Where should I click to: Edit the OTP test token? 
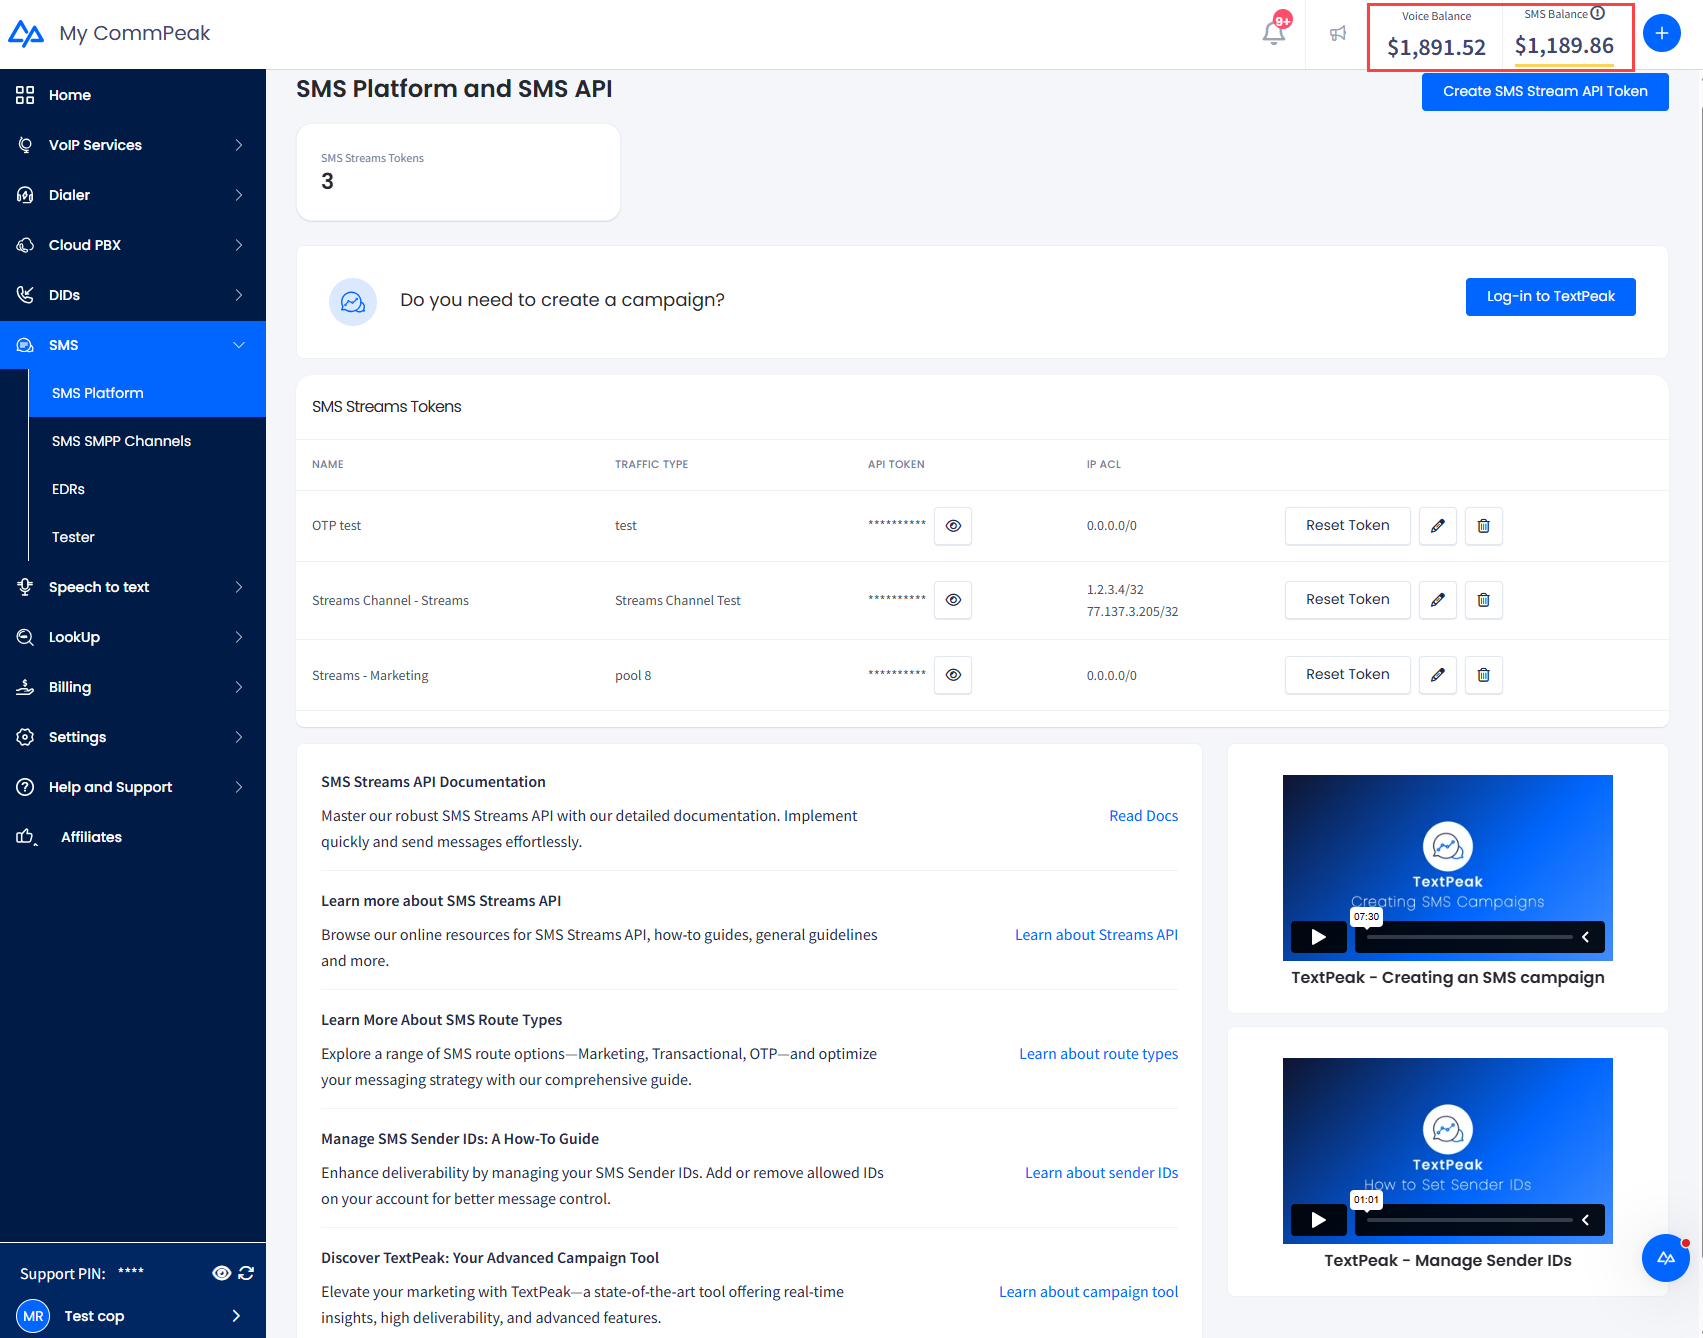1437,526
